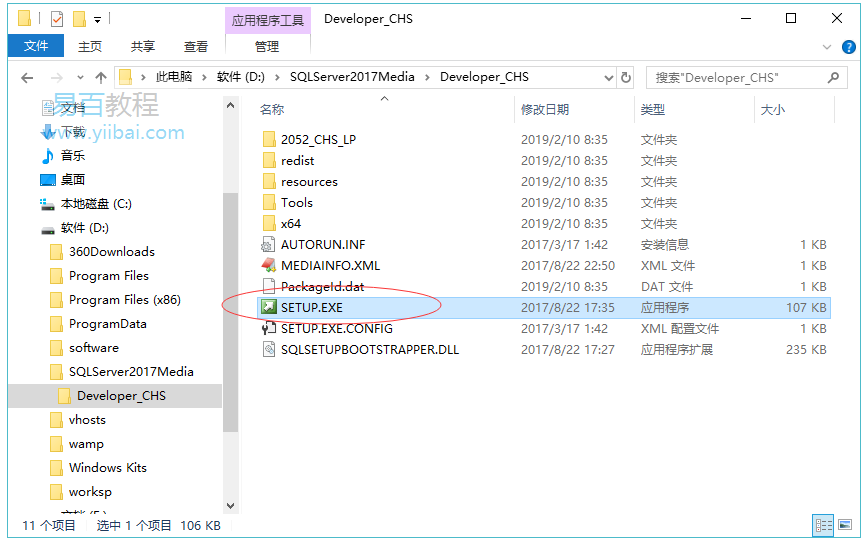
Task: Switch to the 主页 ribbon tab
Action: click(90, 47)
